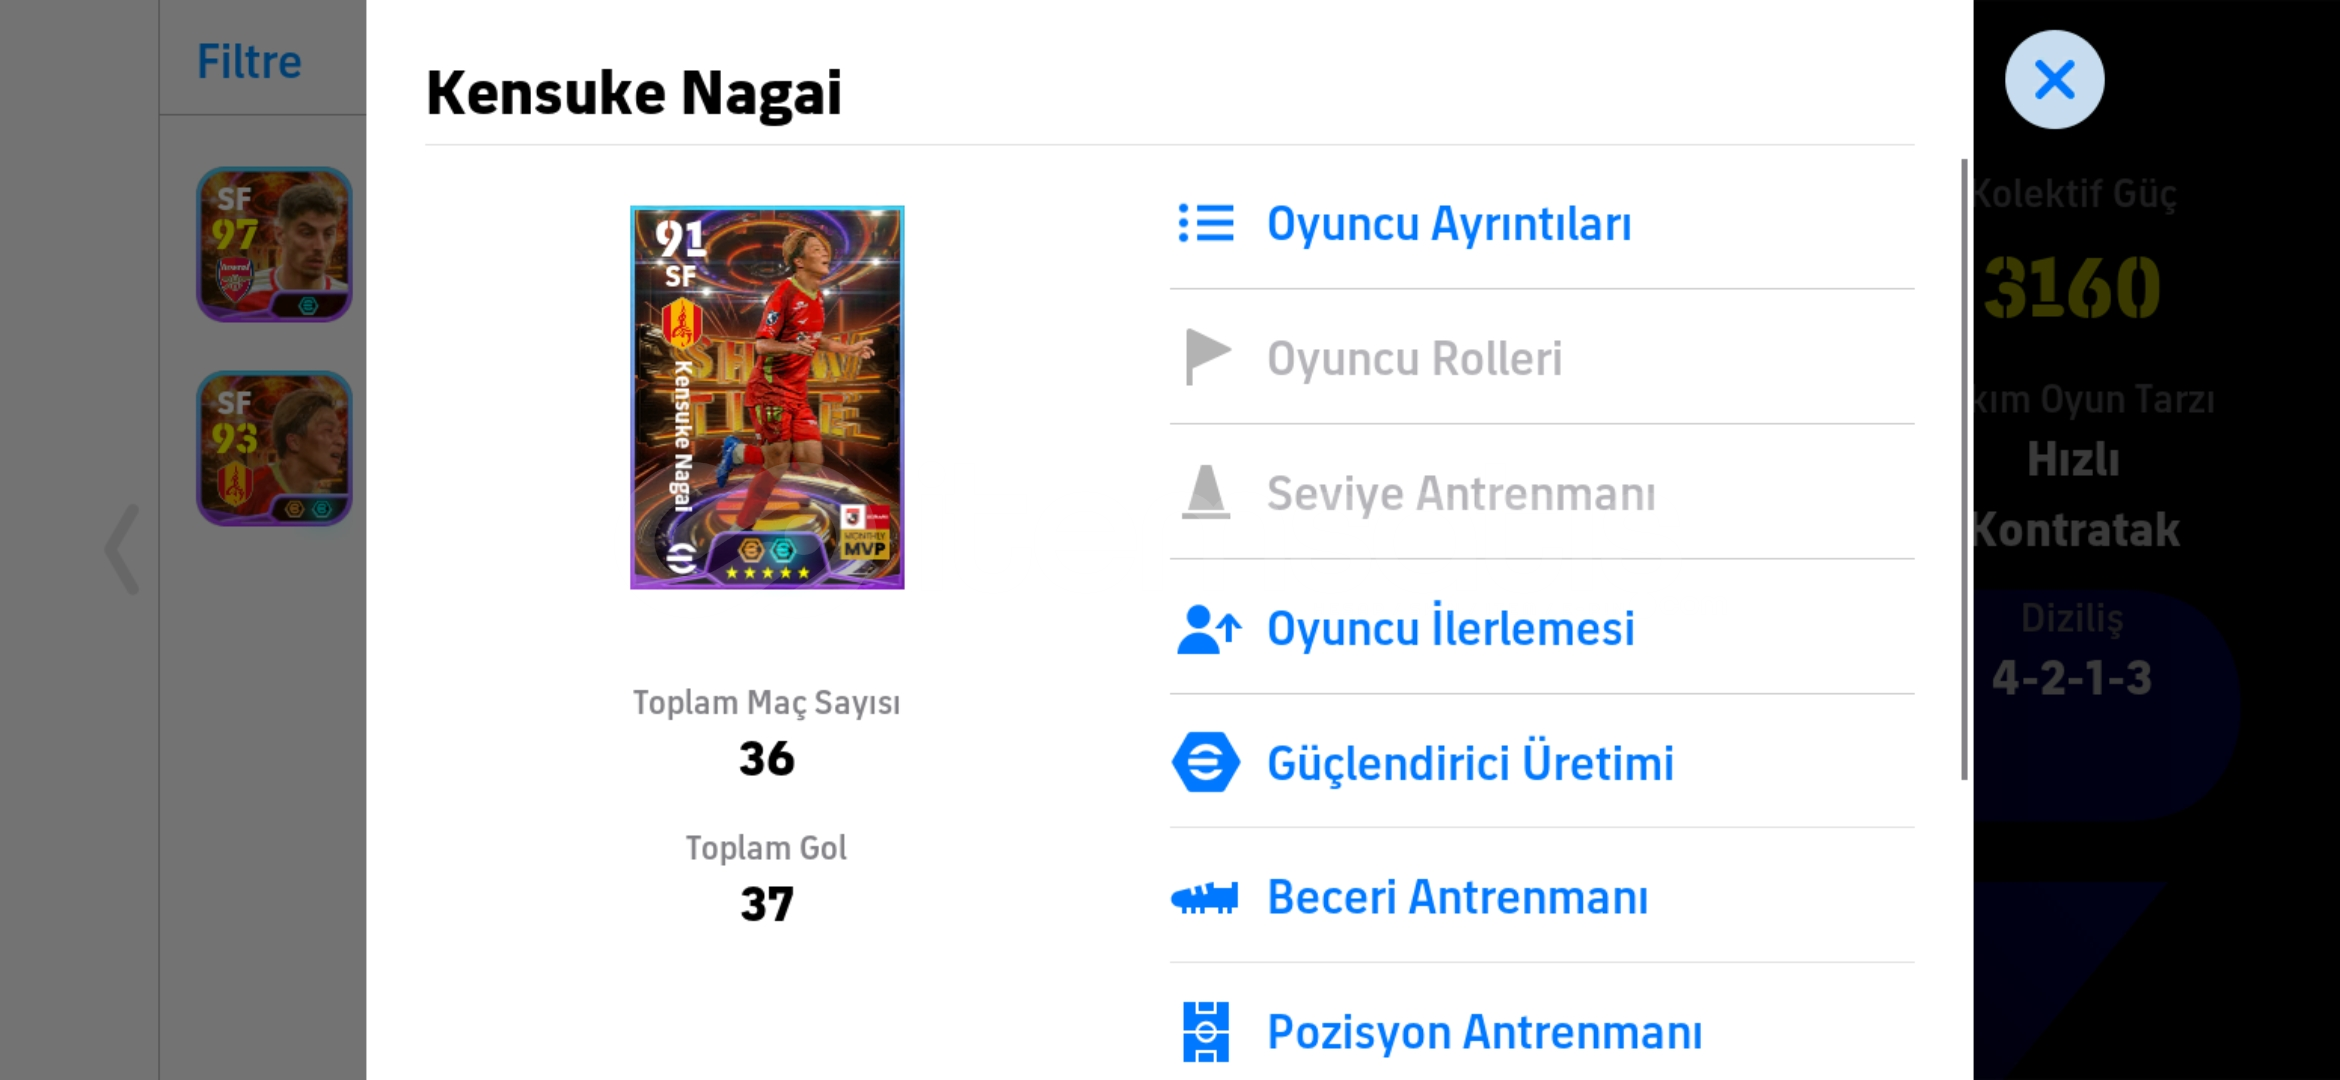
Task: Click the cone icon for Seviye Antrenmanı
Action: click(1206, 492)
